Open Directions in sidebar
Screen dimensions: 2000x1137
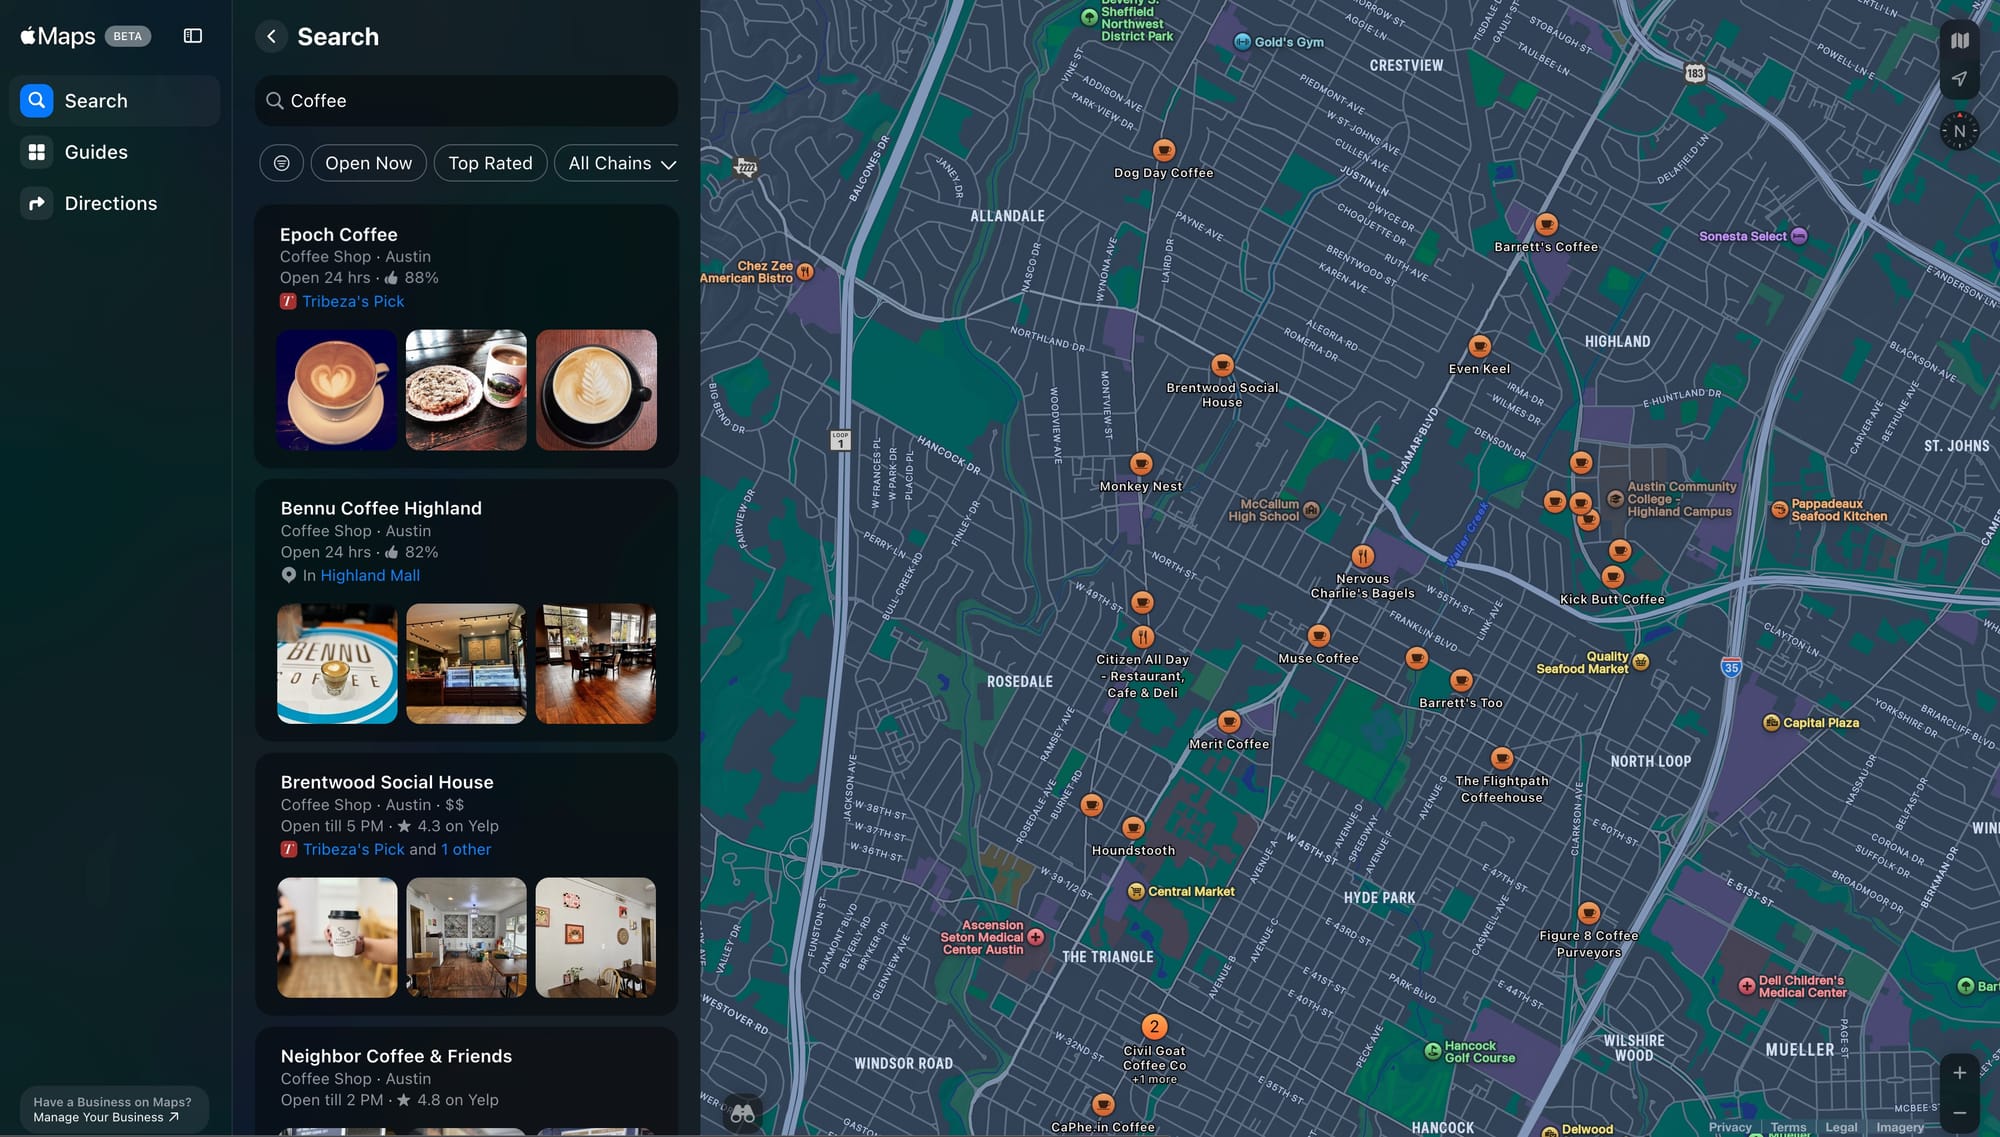click(115, 204)
